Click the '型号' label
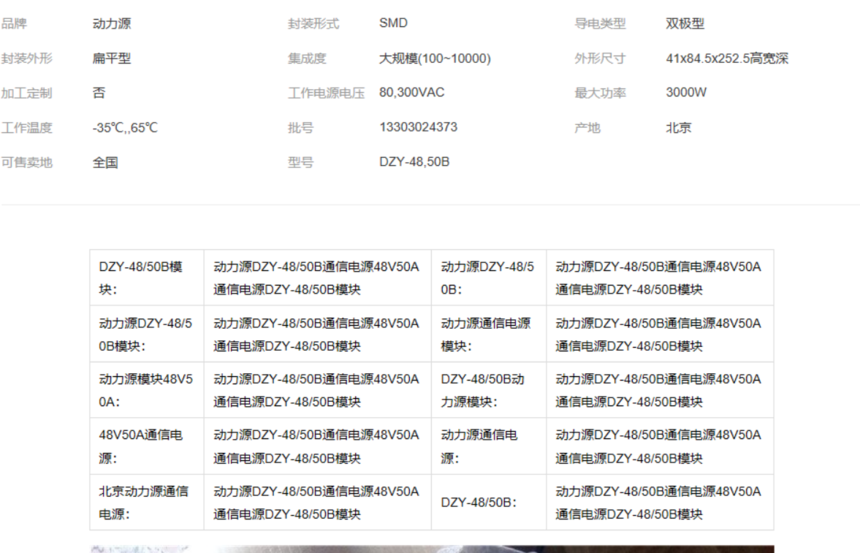The image size is (860, 553). pos(301,162)
